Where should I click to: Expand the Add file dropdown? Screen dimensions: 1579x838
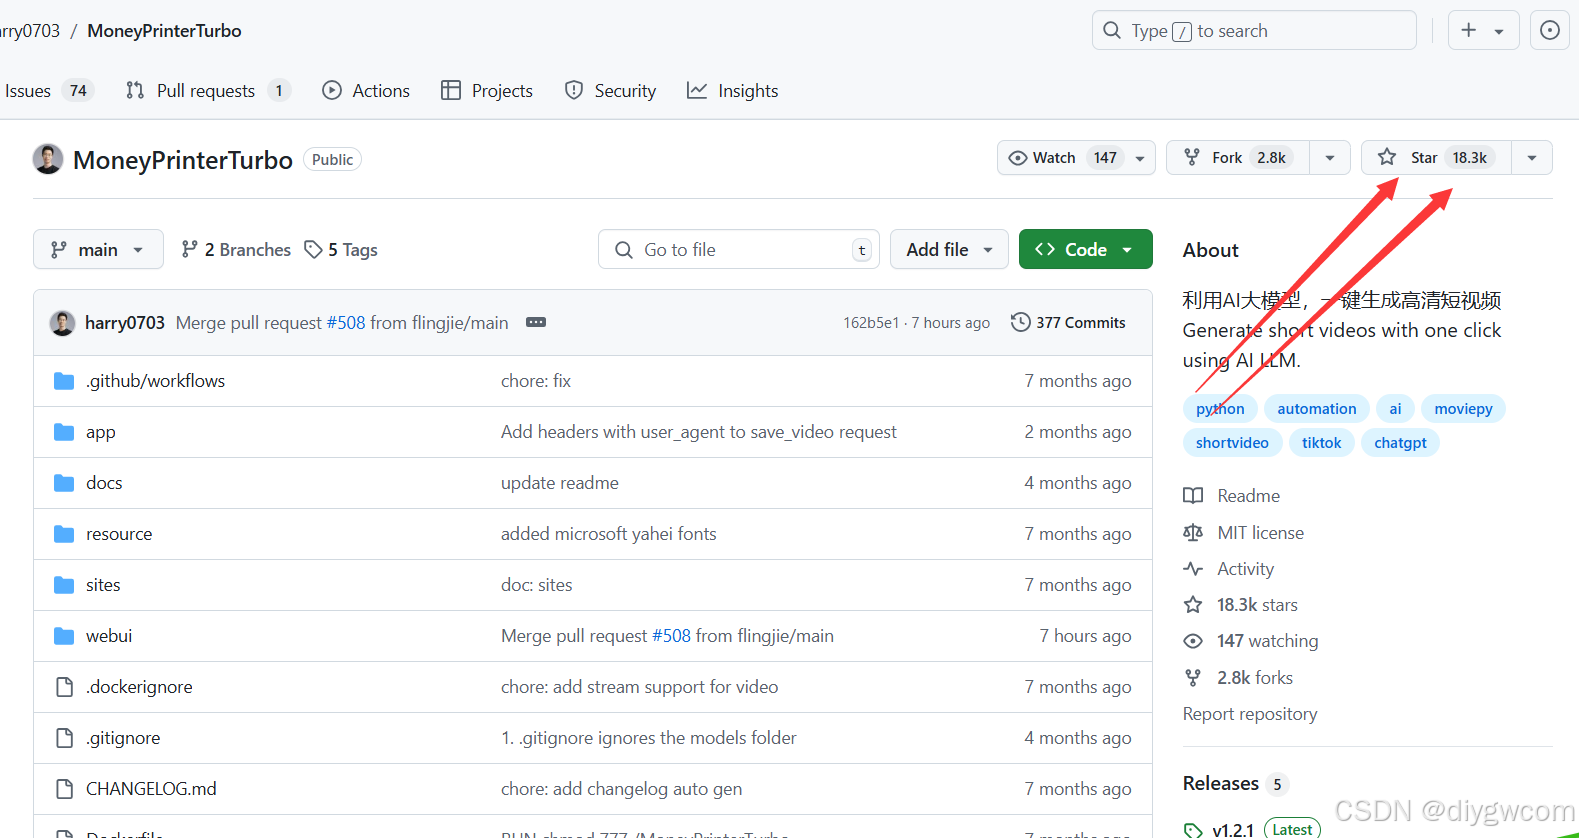pyautogui.click(x=949, y=250)
